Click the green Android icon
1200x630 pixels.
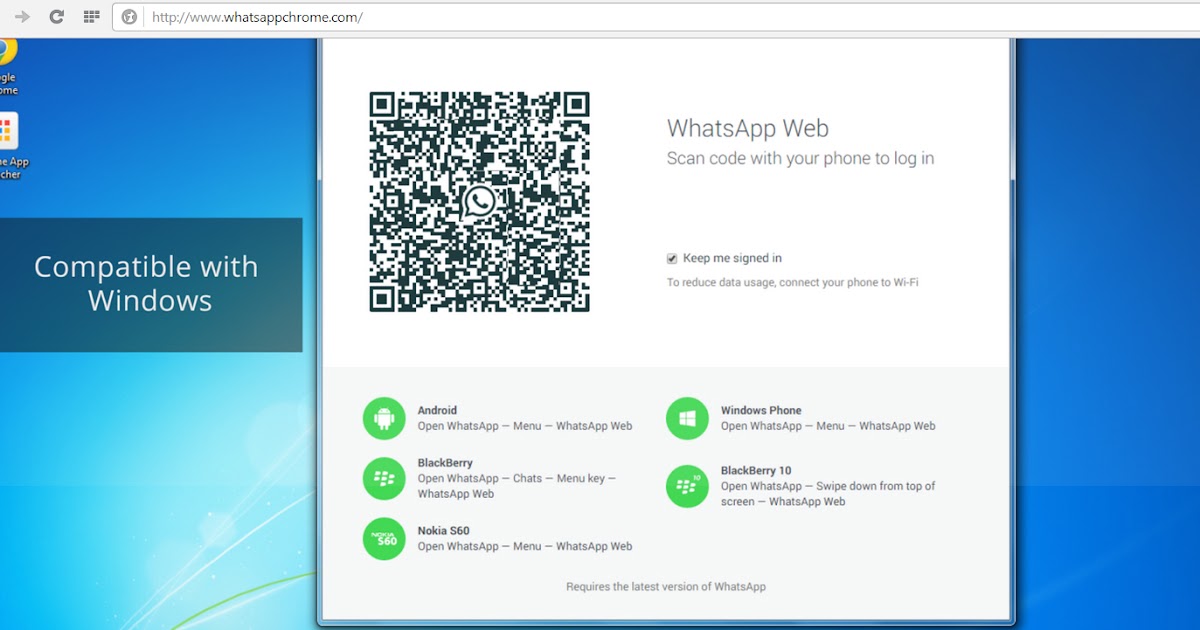tap(384, 418)
